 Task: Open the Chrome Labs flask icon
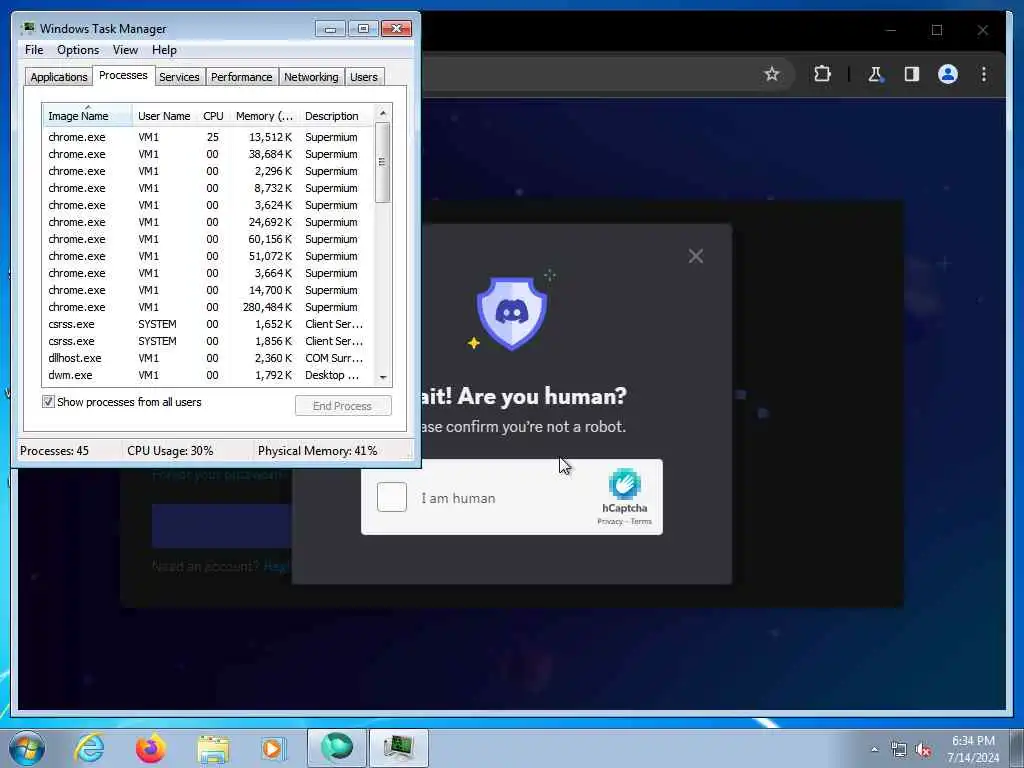pyautogui.click(x=875, y=74)
